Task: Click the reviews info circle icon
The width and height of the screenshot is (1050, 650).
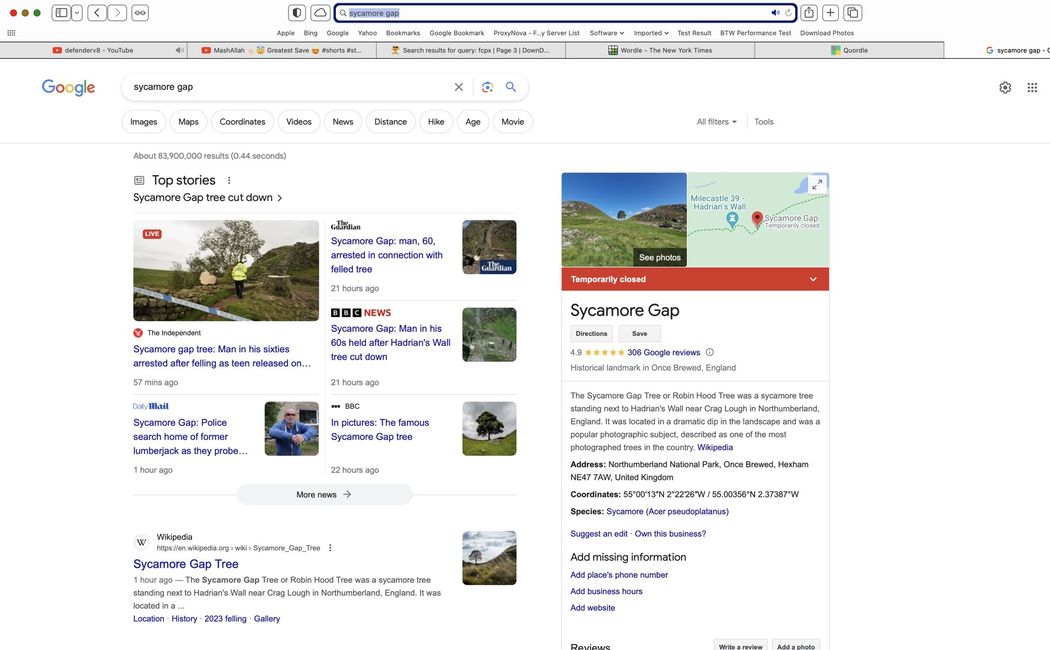Action: click(710, 352)
